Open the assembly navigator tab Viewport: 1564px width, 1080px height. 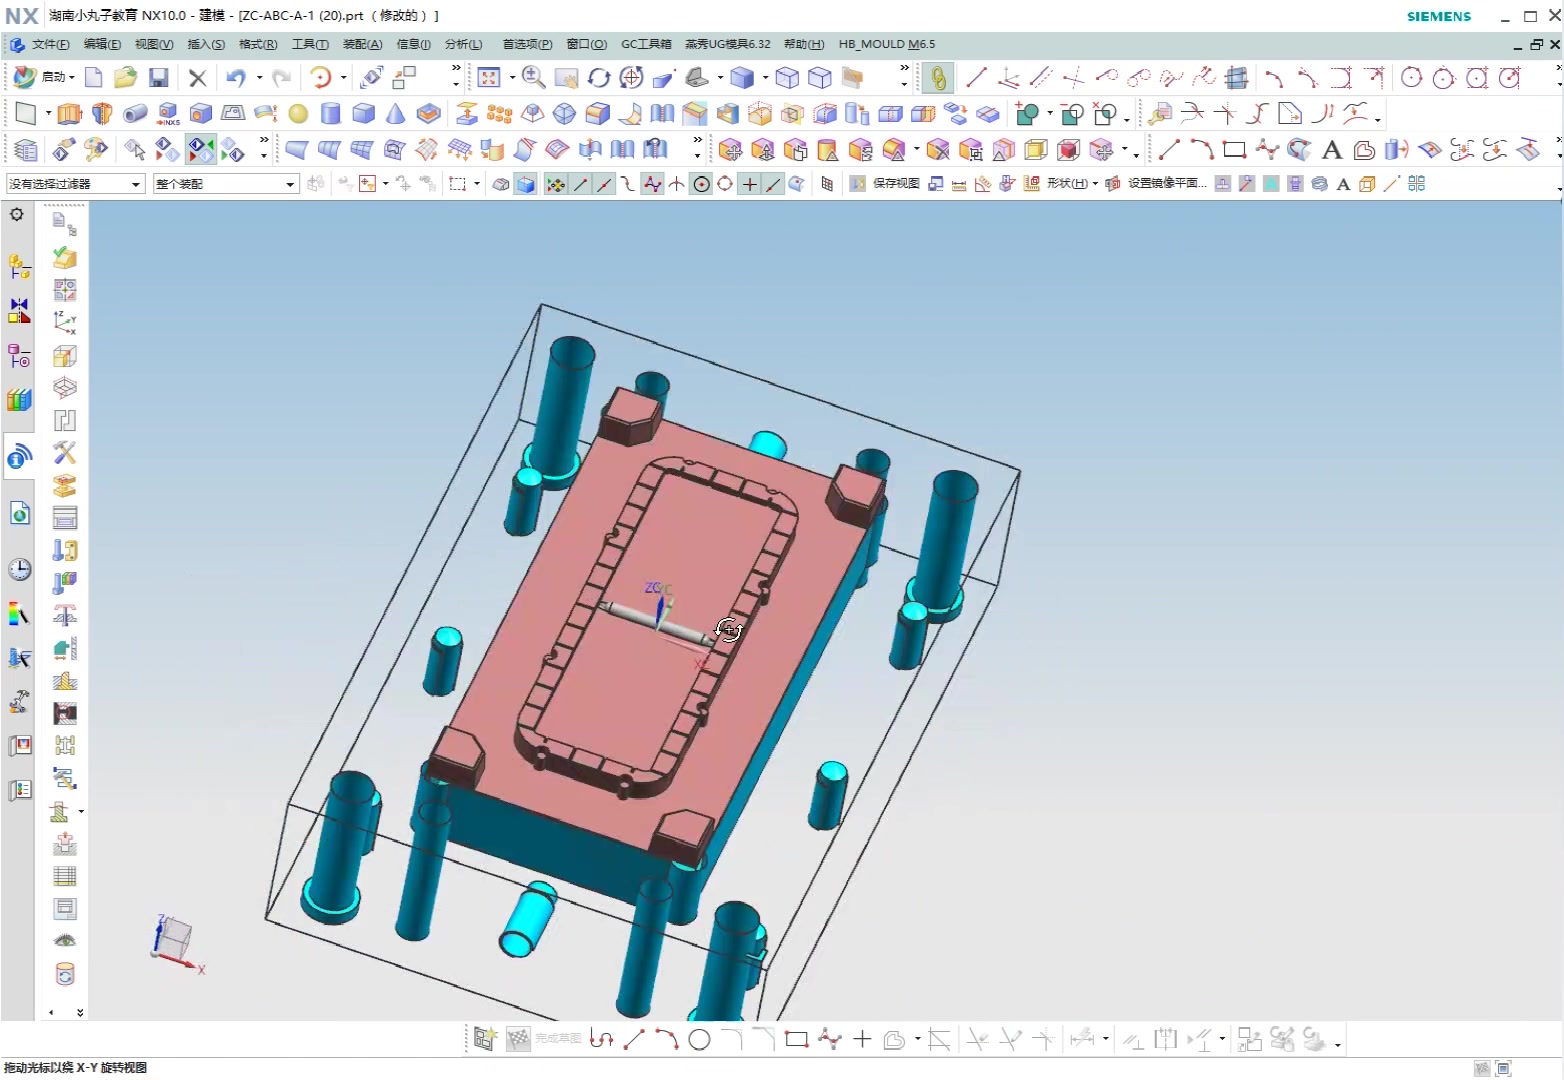(x=19, y=267)
